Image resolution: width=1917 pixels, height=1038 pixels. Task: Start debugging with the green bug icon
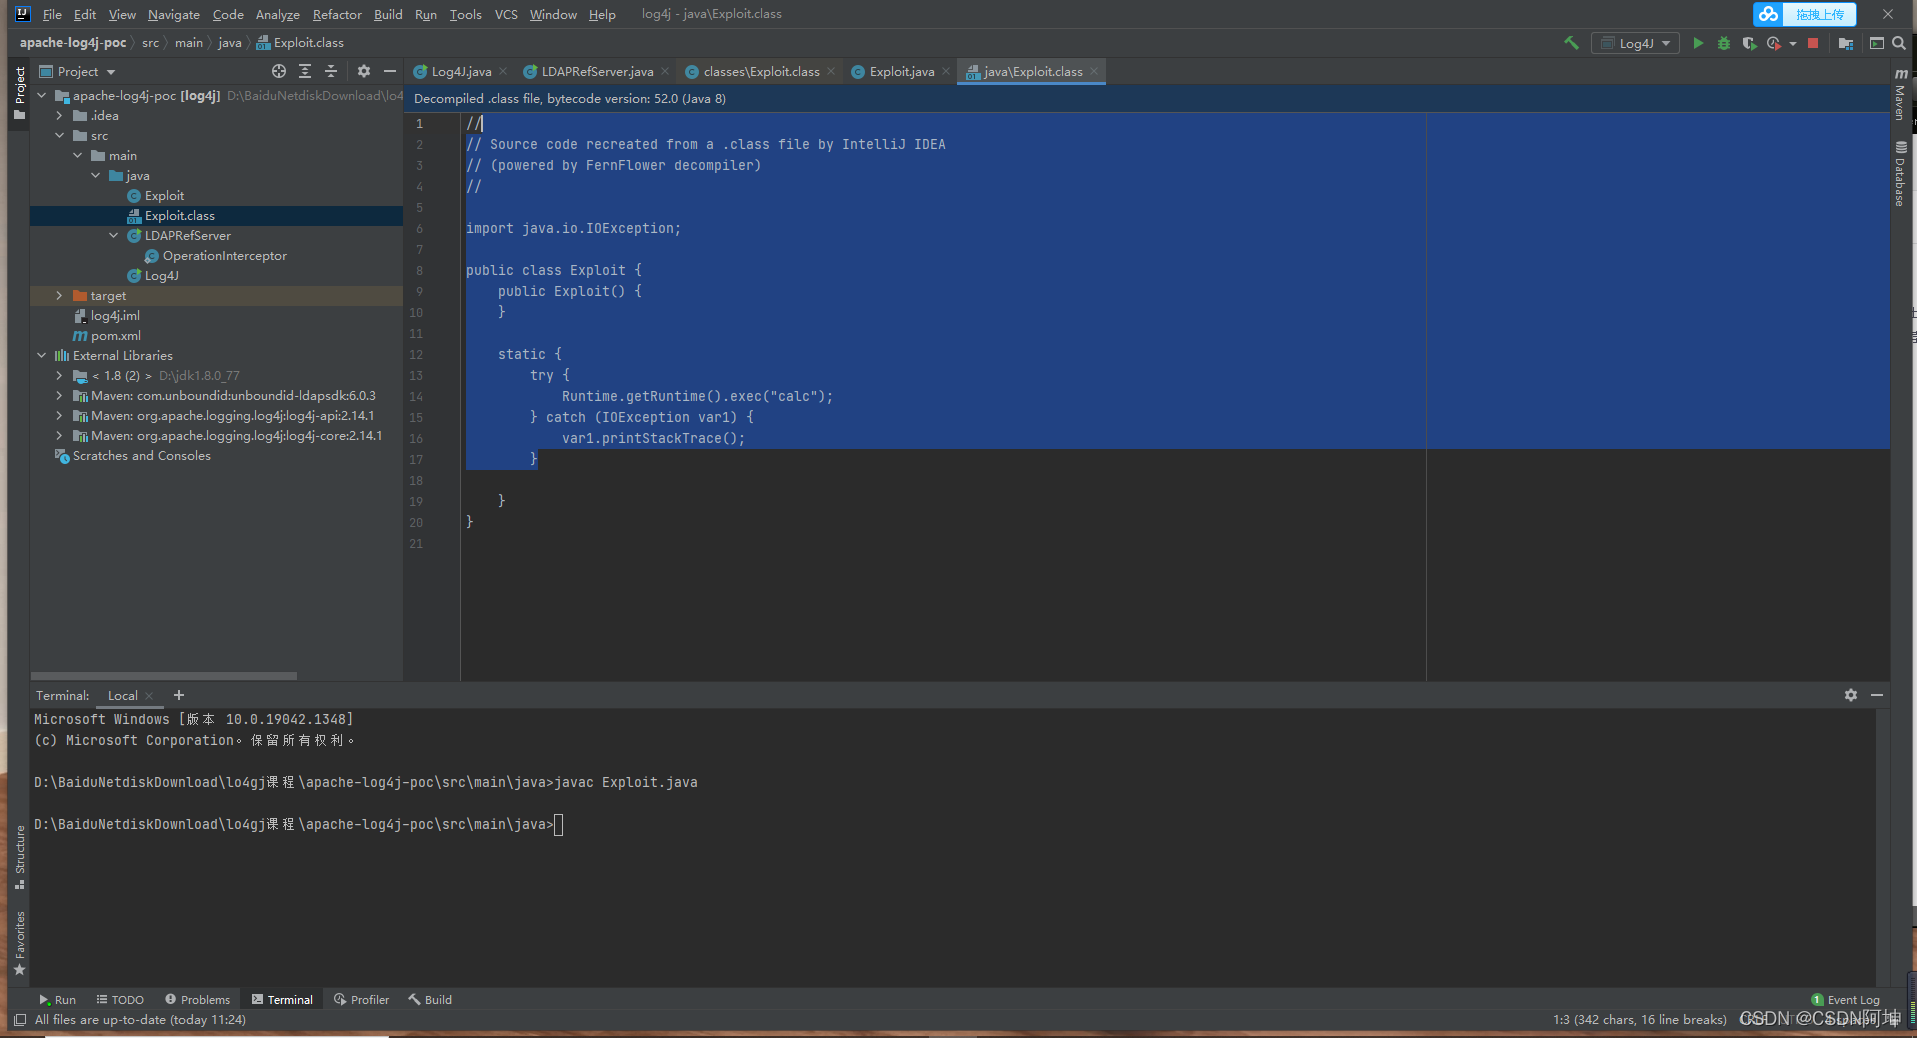click(1723, 43)
